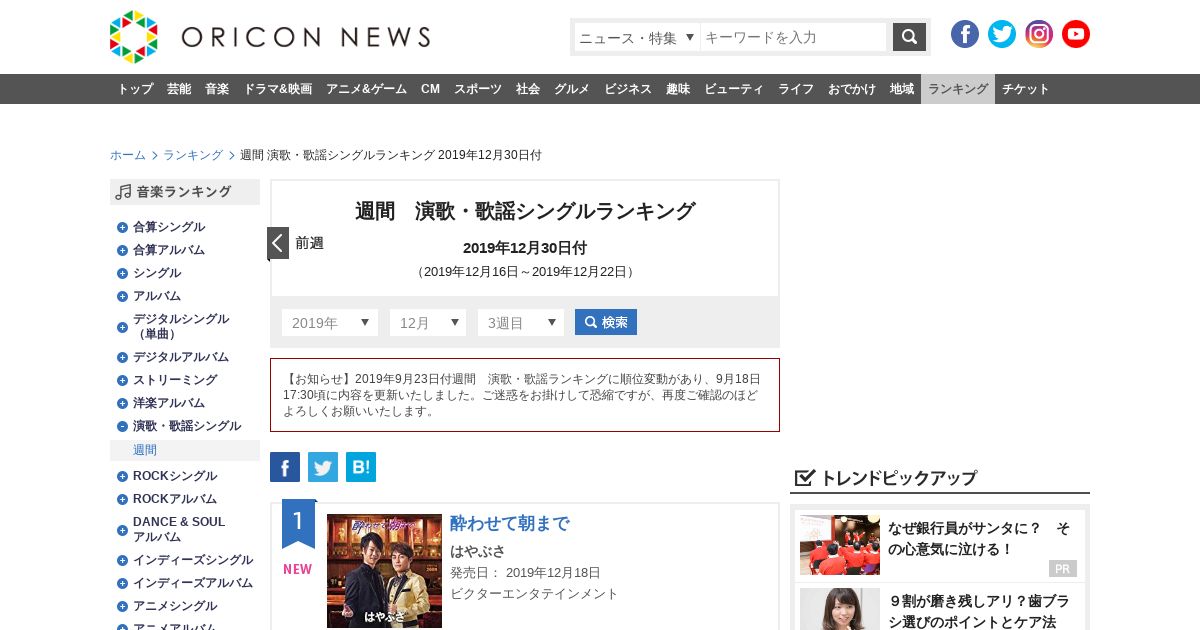Open スポーツ in navigation bar

pyautogui.click(x=478, y=89)
